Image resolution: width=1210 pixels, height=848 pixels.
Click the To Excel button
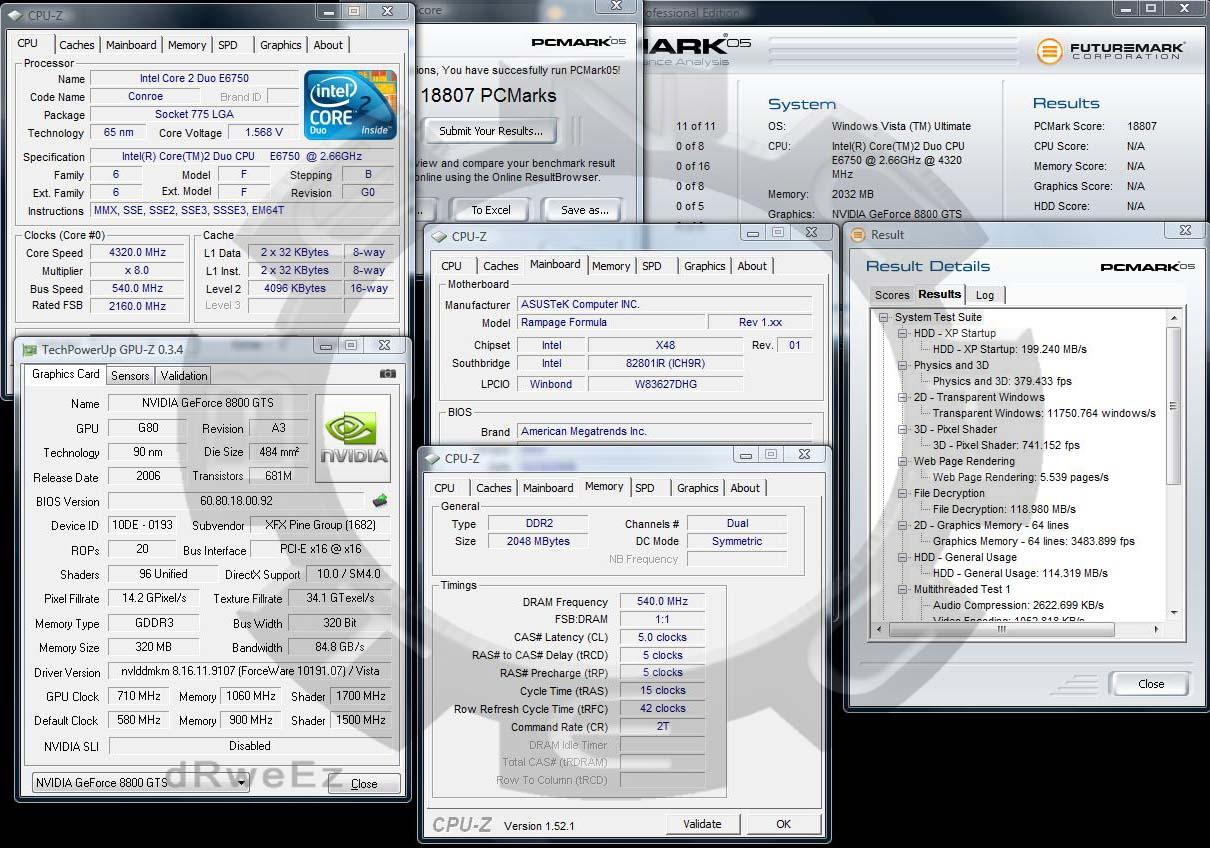[491, 210]
